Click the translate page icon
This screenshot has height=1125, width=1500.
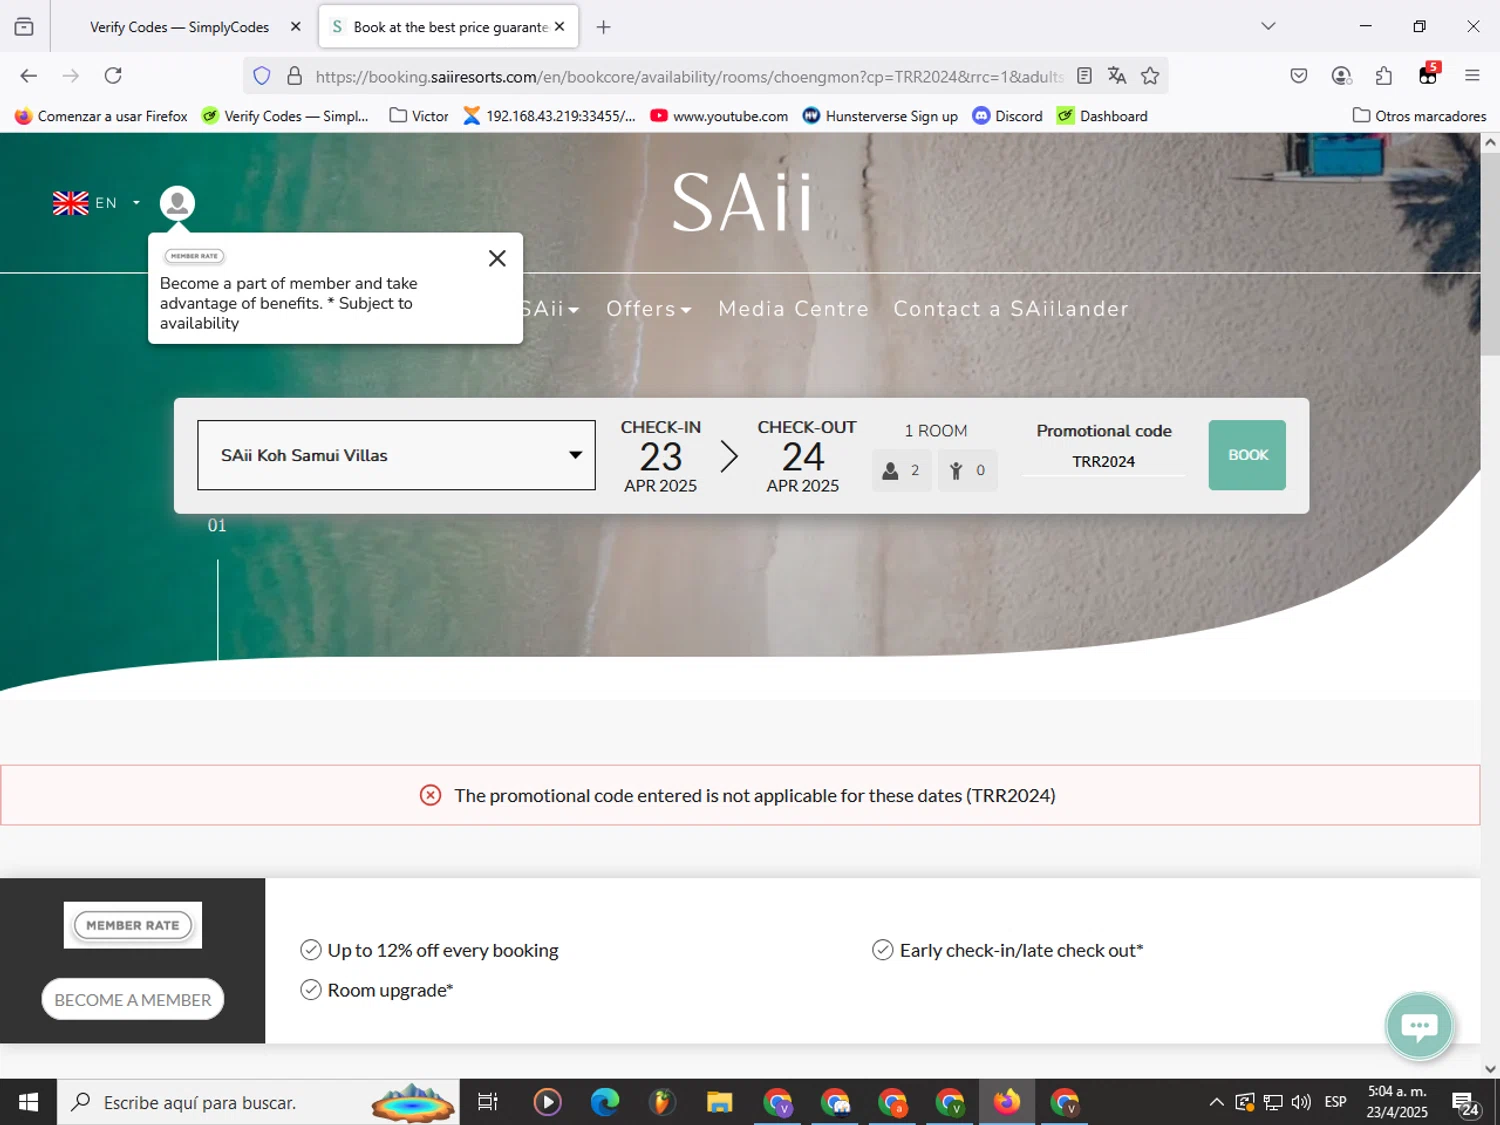coord(1117,76)
